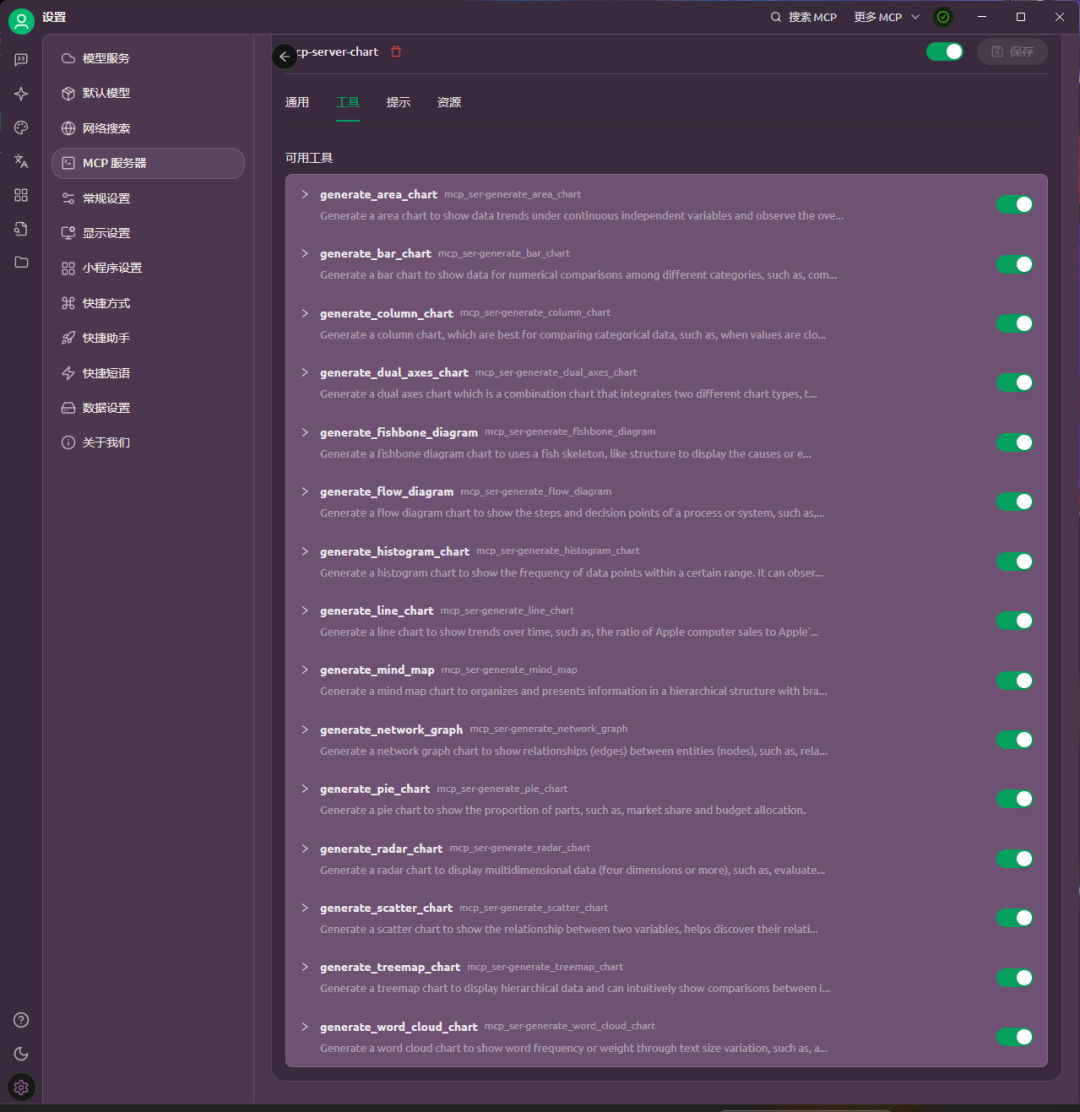Image resolution: width=1080 pixels, height=1112 pixels.
Task: Switch theme with the moon icon
Action: [x=21, y=1054]
